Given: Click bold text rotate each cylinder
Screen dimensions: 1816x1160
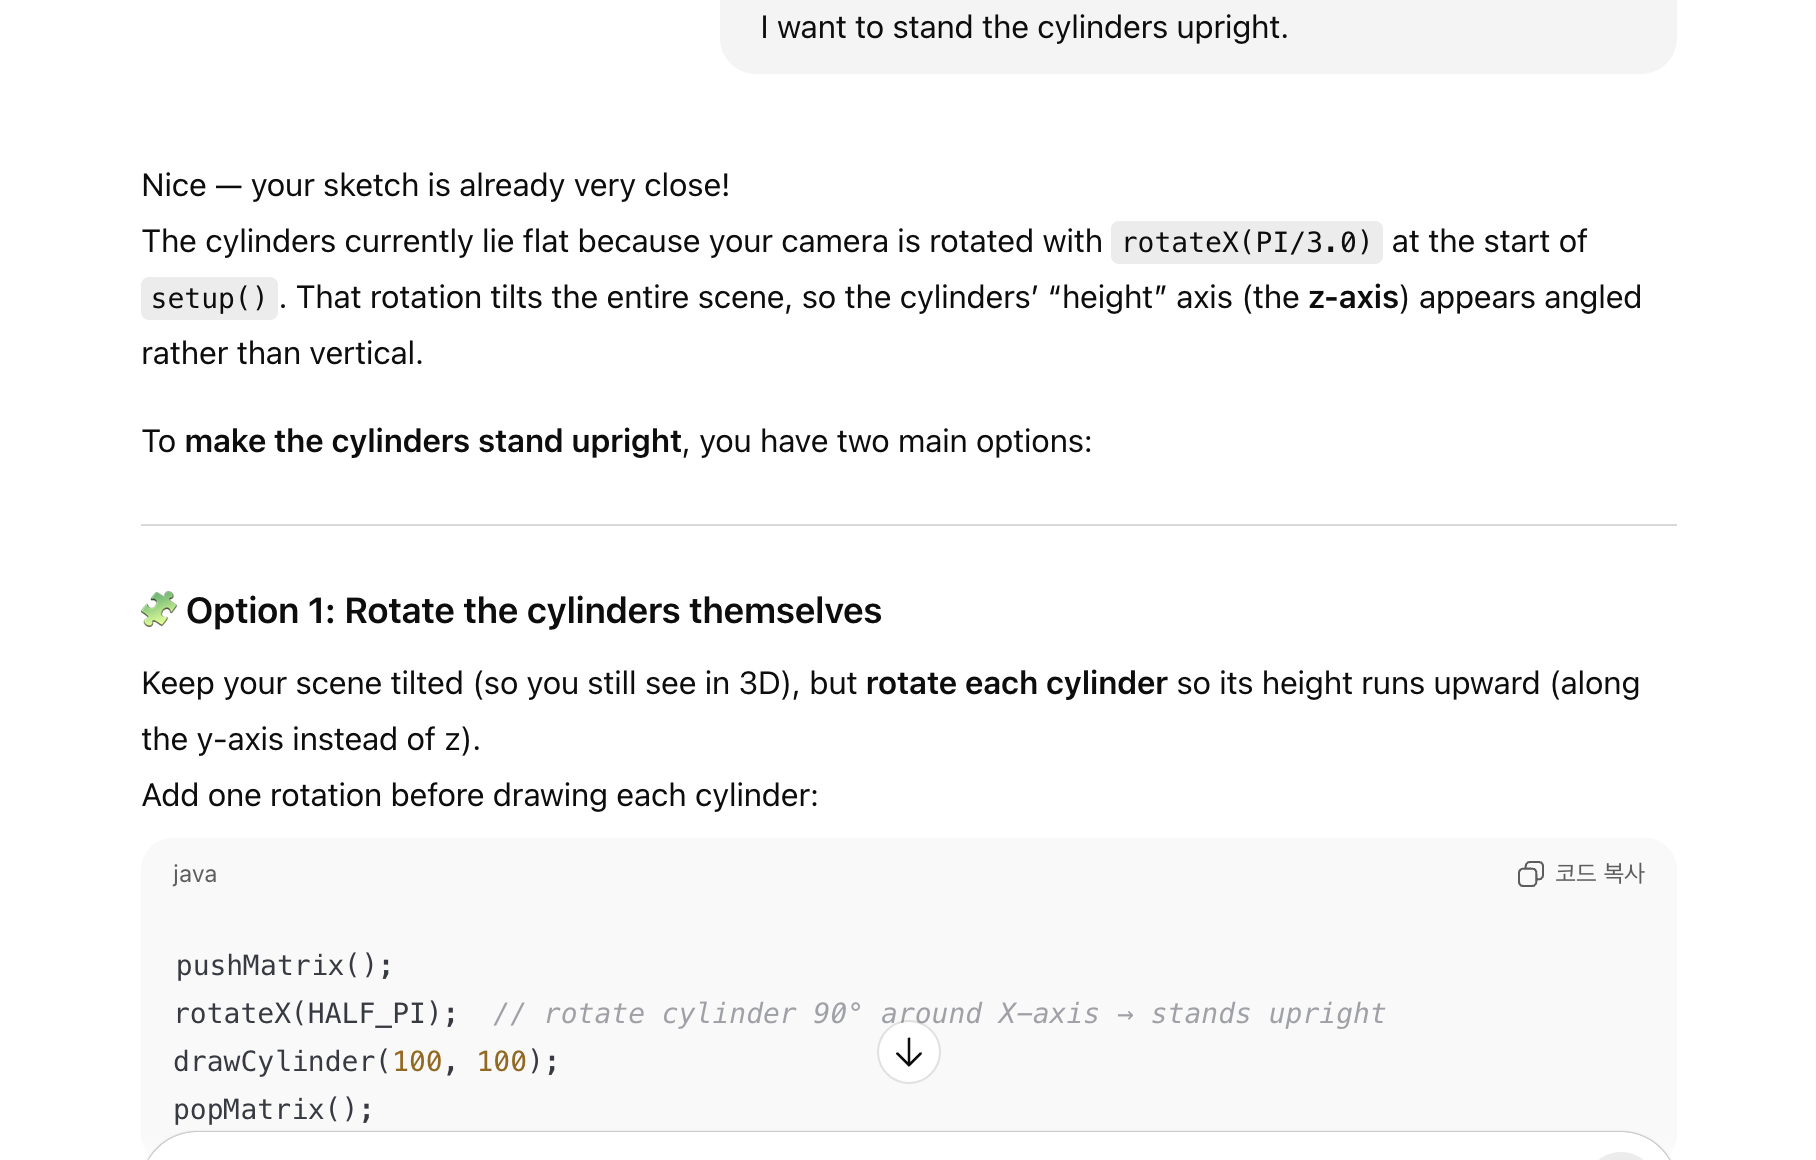Looking at the screenshot, I should coord(1016,683).
